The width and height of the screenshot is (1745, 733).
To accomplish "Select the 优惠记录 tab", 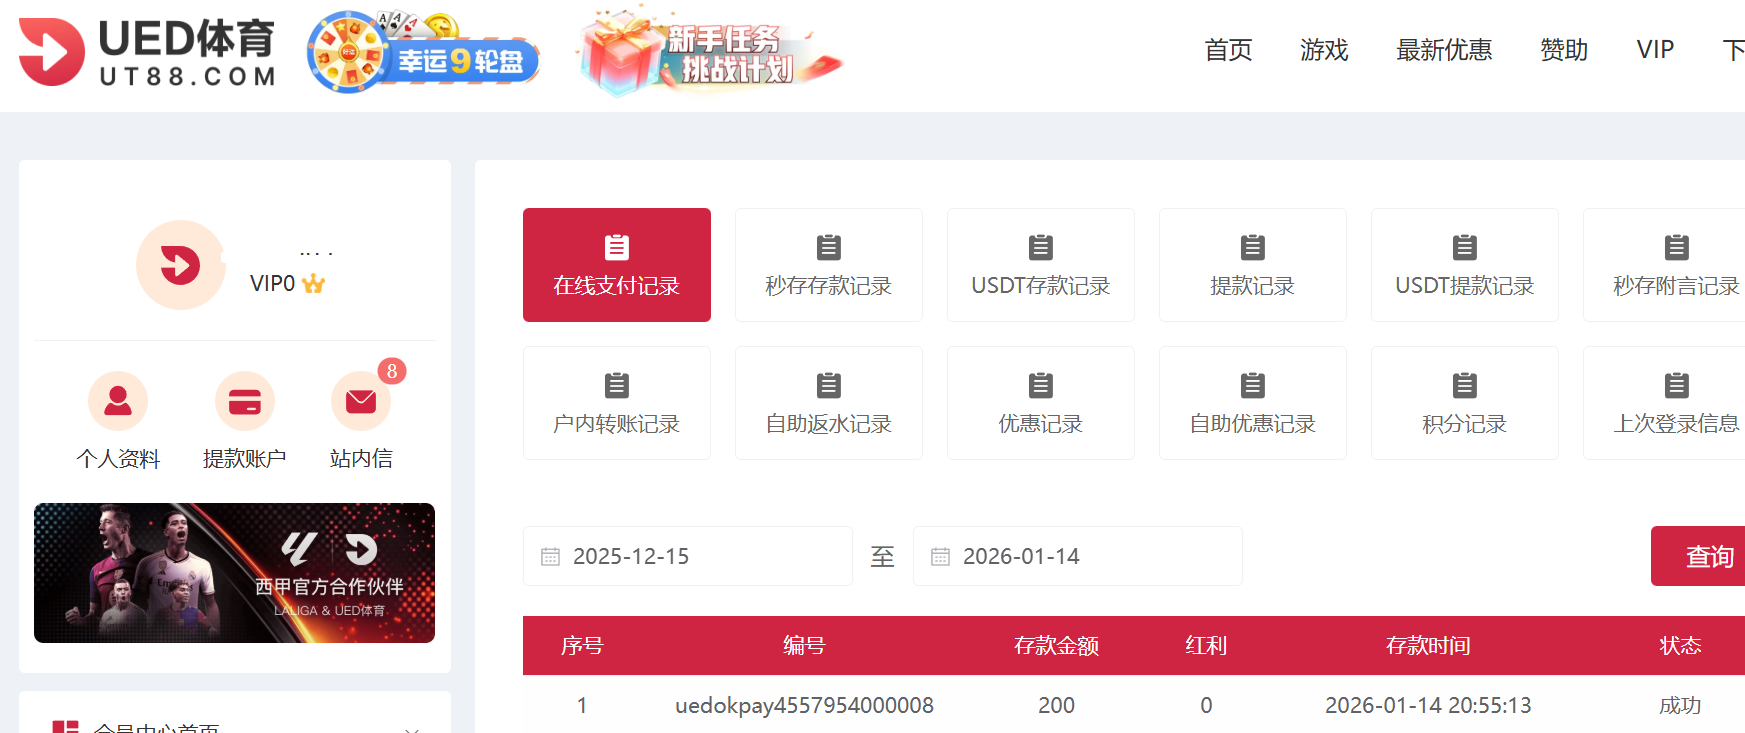I will pyautogui.click(x=1041, y=403).
